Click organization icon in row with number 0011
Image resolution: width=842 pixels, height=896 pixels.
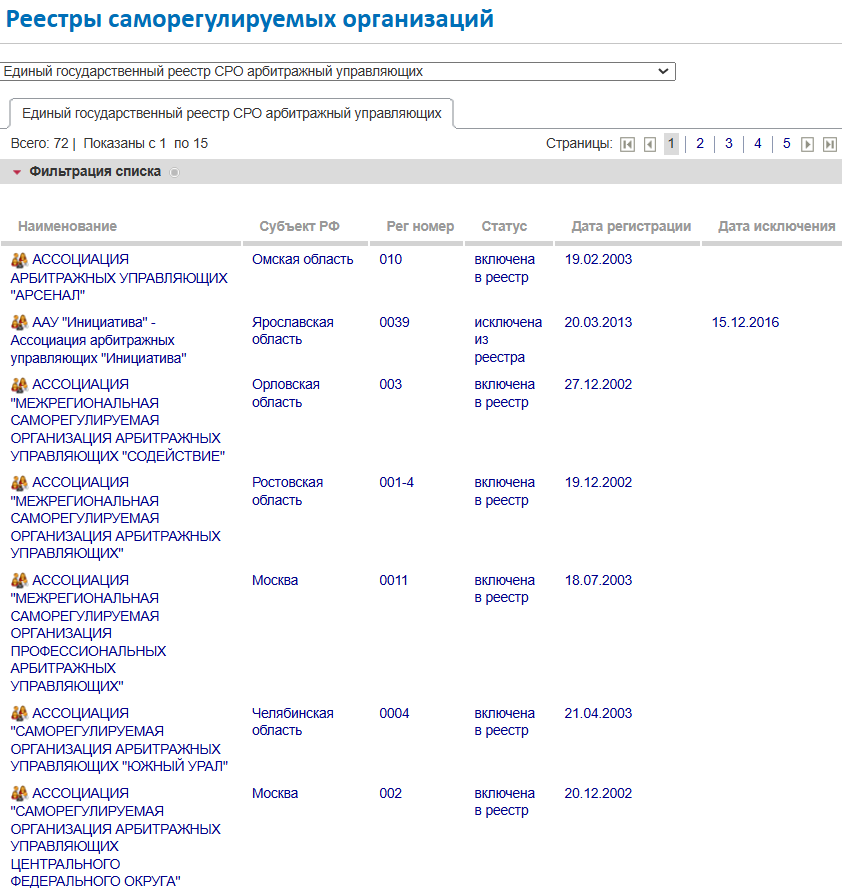[x=19, y=581]
